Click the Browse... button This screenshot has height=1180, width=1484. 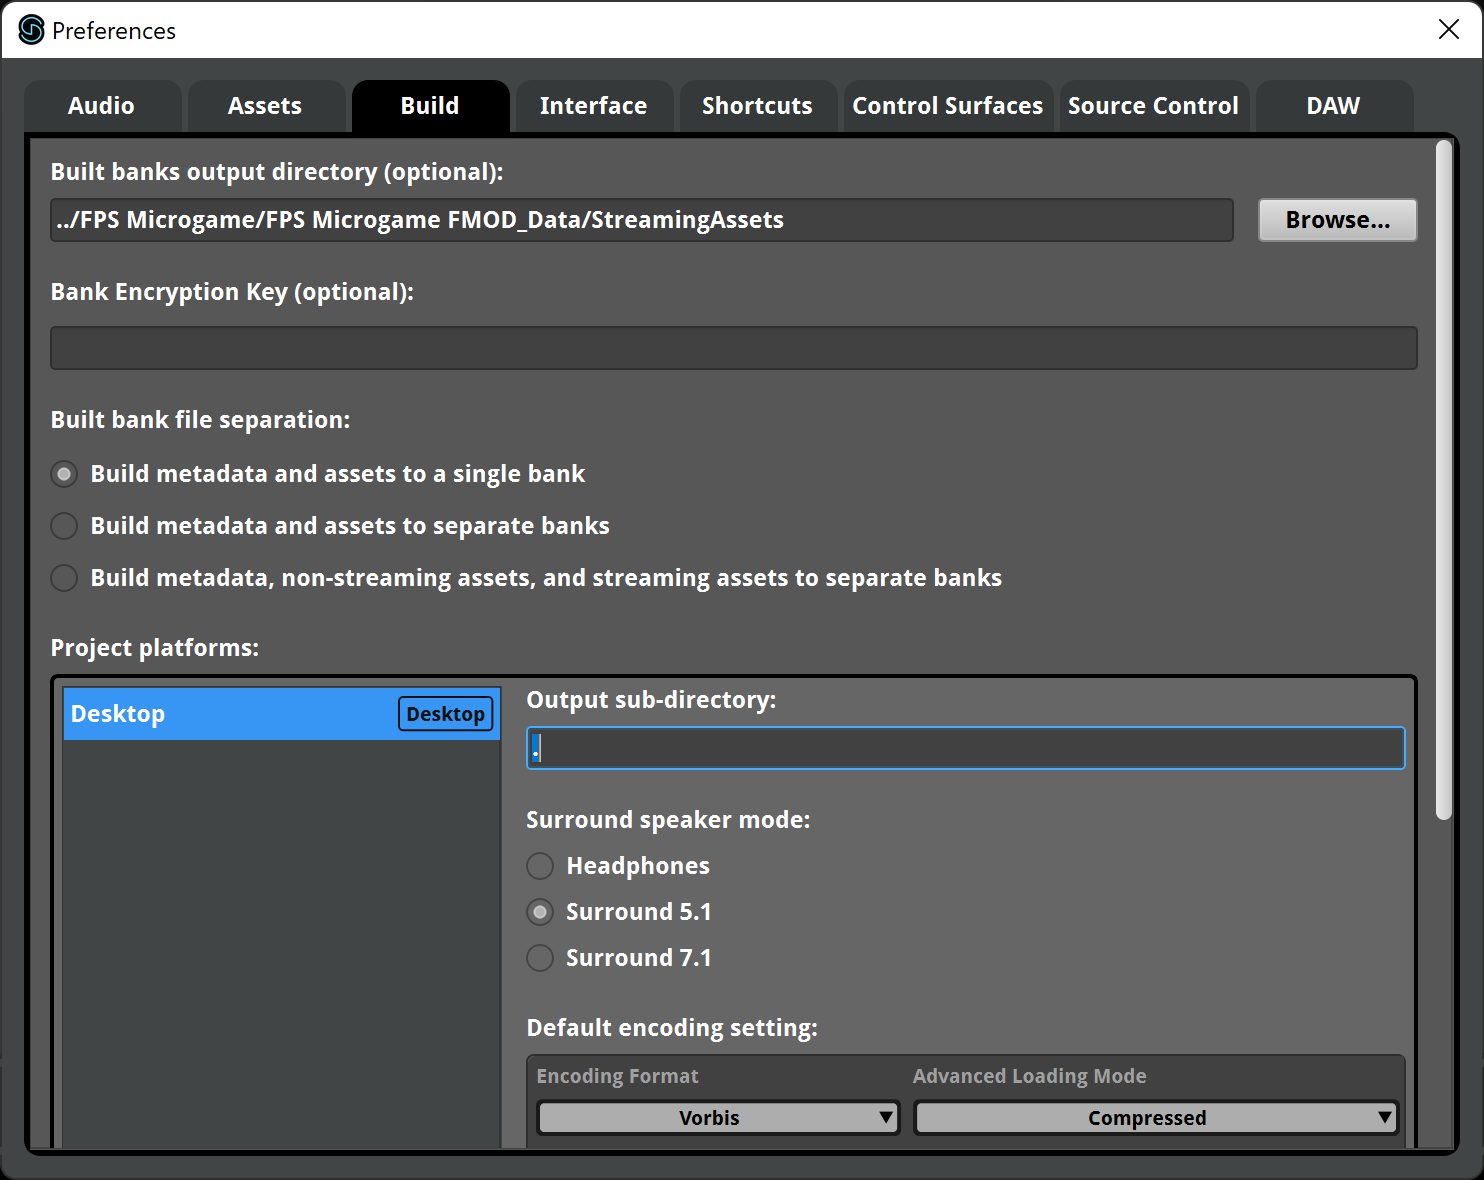tap(1338, 220)
